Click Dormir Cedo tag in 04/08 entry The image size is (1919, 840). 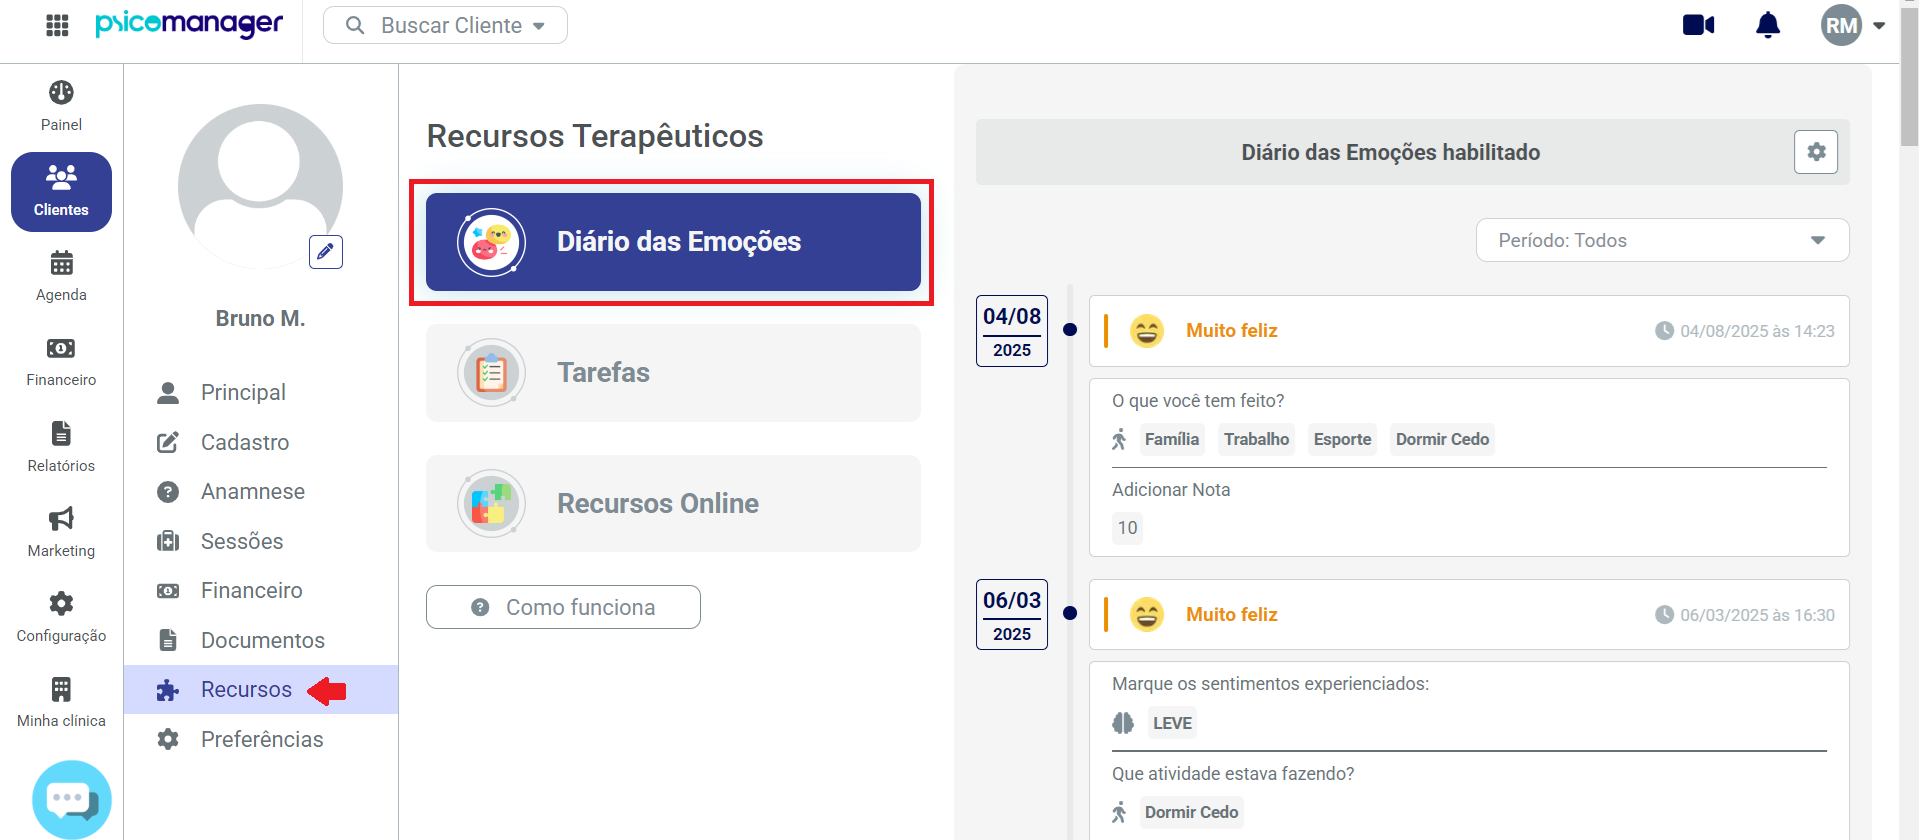(1442, 439)
